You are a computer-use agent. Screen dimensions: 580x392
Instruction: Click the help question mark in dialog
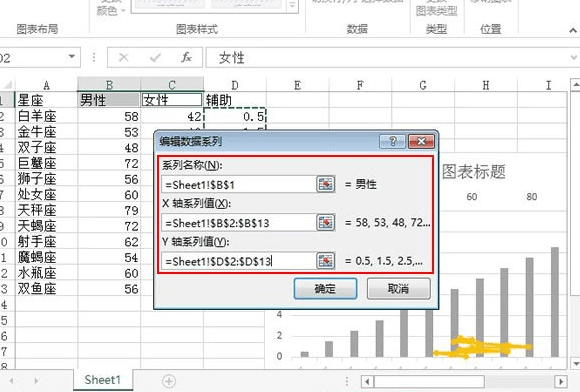click(x=393, y=141)
